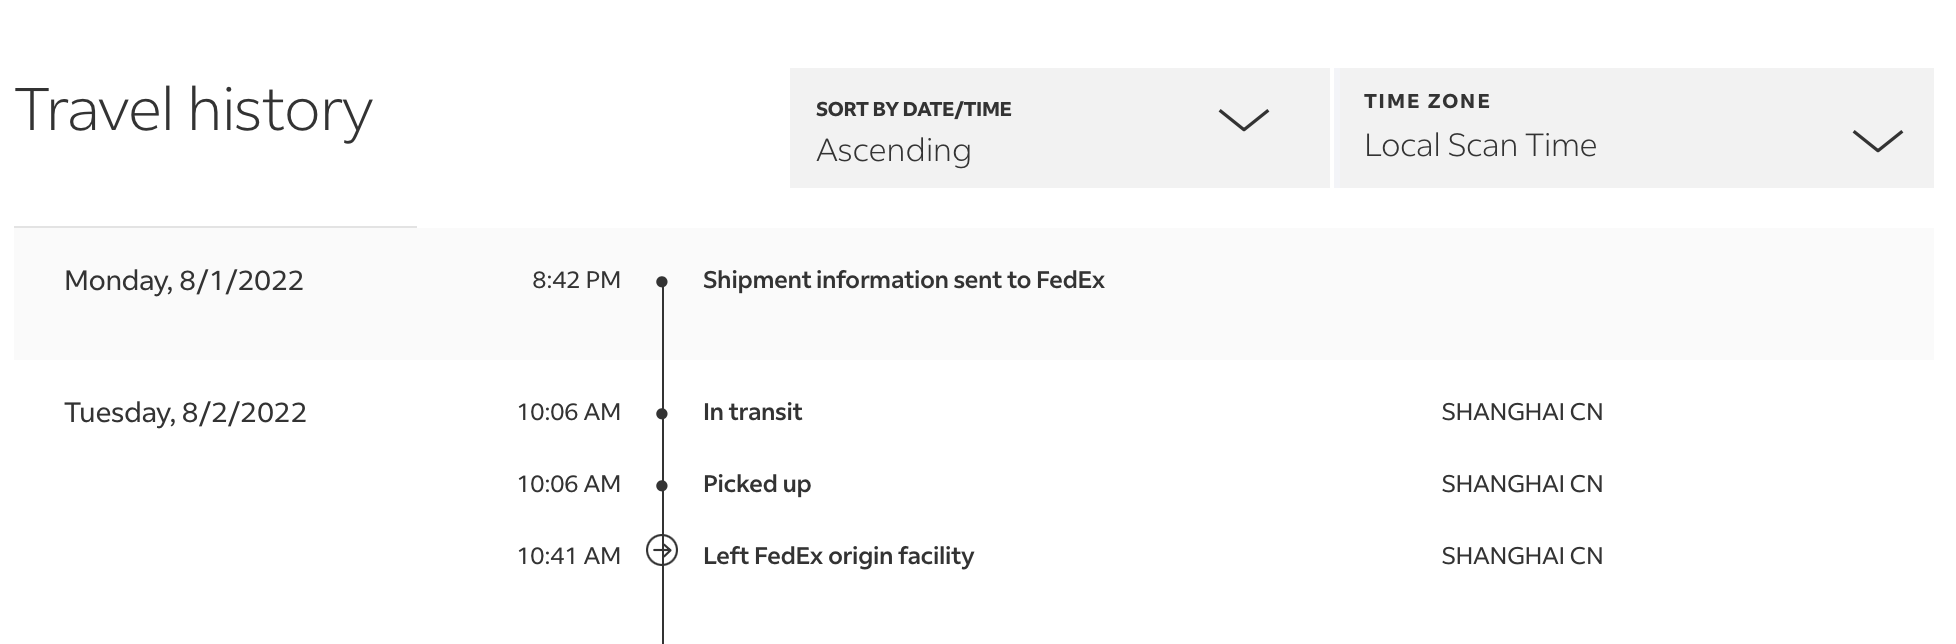Click SHANGHAI CN location for Picked up row

pos(1521,484)
